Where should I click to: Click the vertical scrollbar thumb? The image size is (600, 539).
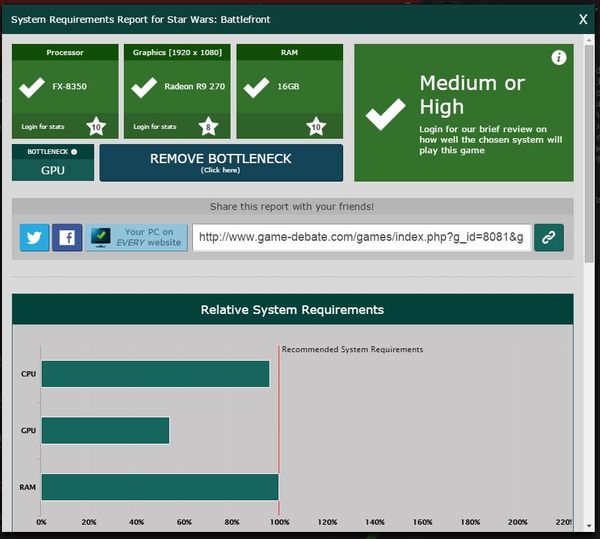coord(589,153)
